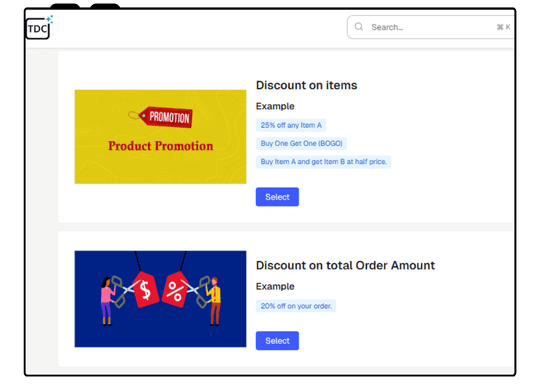This screenshot has height=384, width=540.
Task: Focus the Search input field
Action: click(x=430, y=27)
